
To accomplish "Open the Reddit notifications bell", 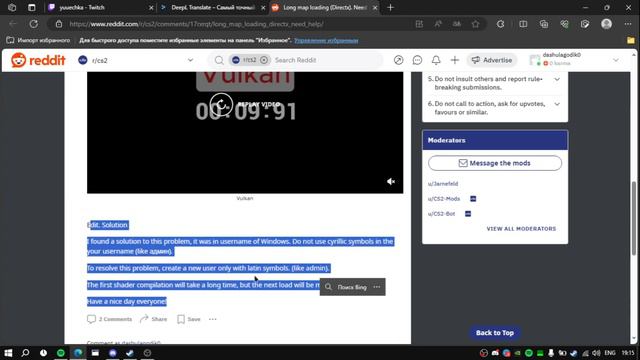I will pyautogui.click(x=436, y=60).
